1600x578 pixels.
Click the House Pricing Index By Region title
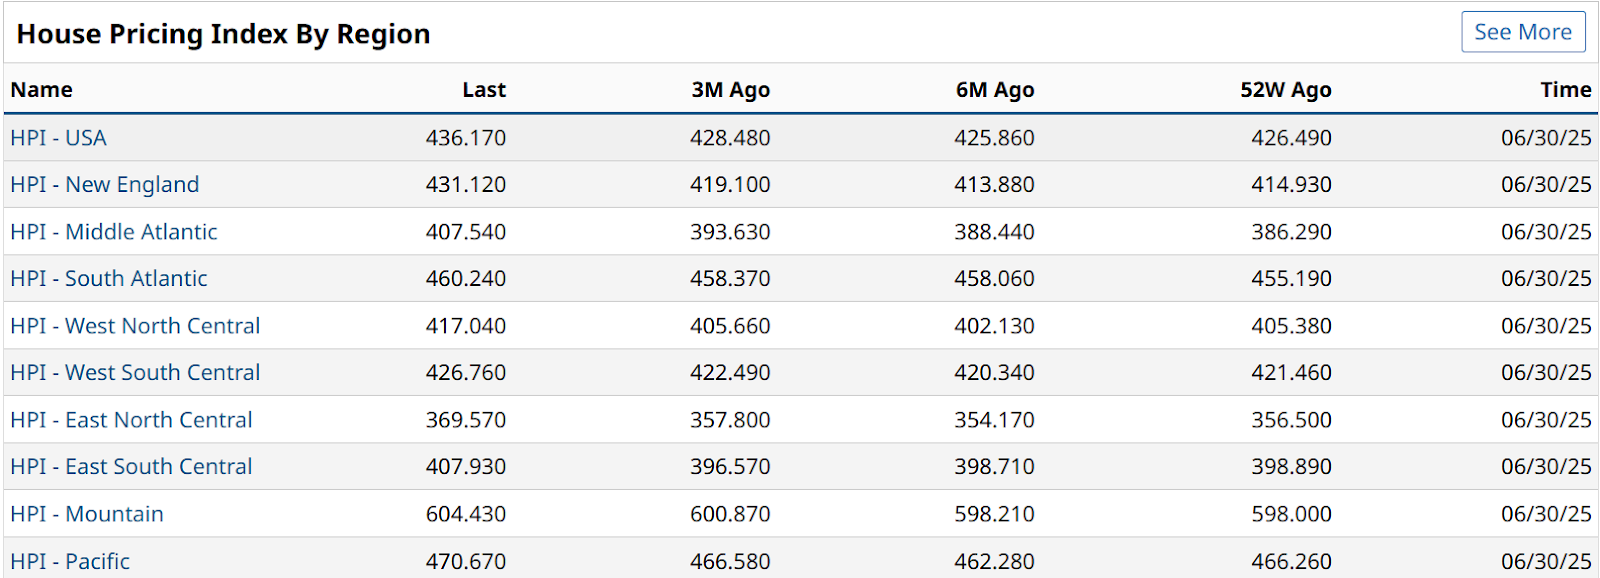tap(224, 34)
